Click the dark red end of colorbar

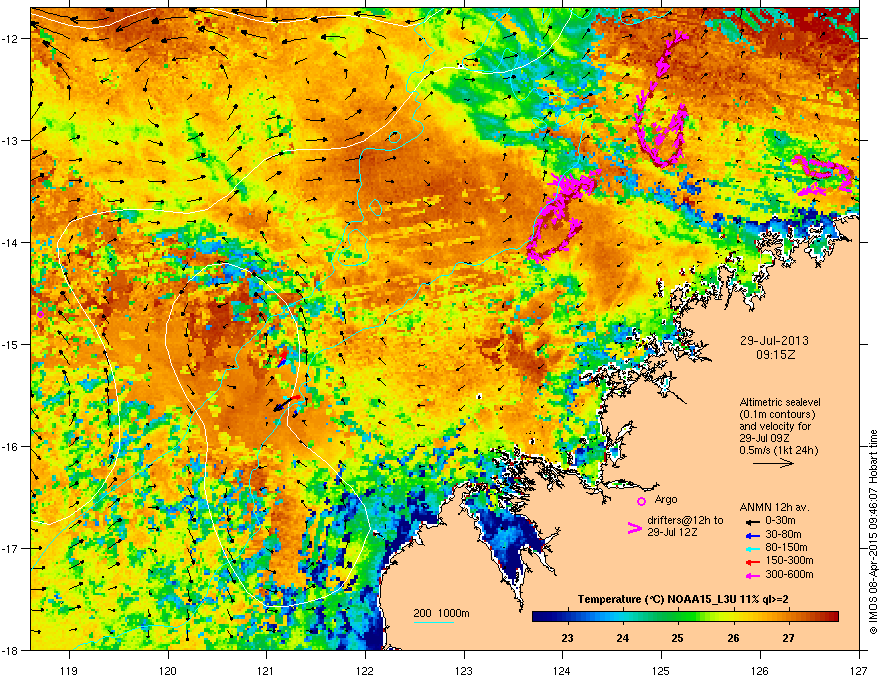[833, 617]
